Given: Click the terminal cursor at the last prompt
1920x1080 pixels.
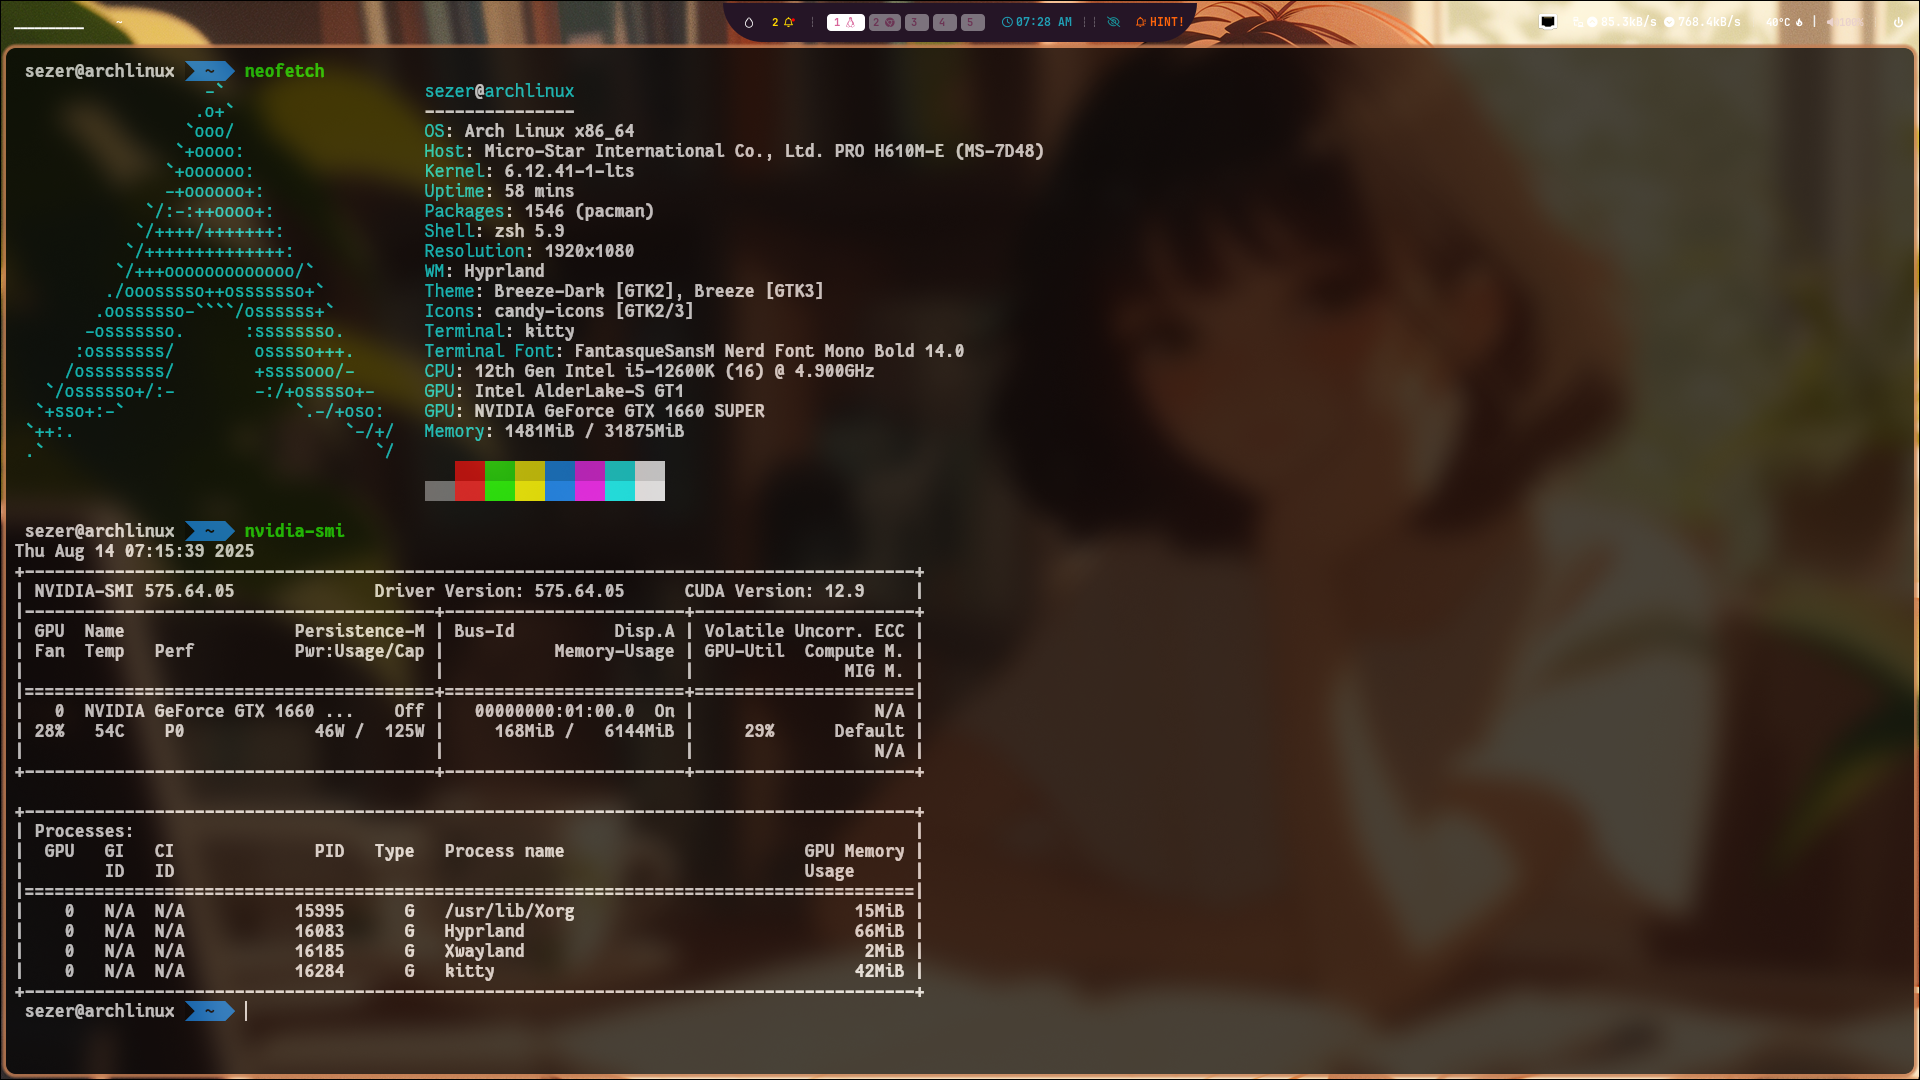Looking at the screenshot, I should pos(247,1011).
